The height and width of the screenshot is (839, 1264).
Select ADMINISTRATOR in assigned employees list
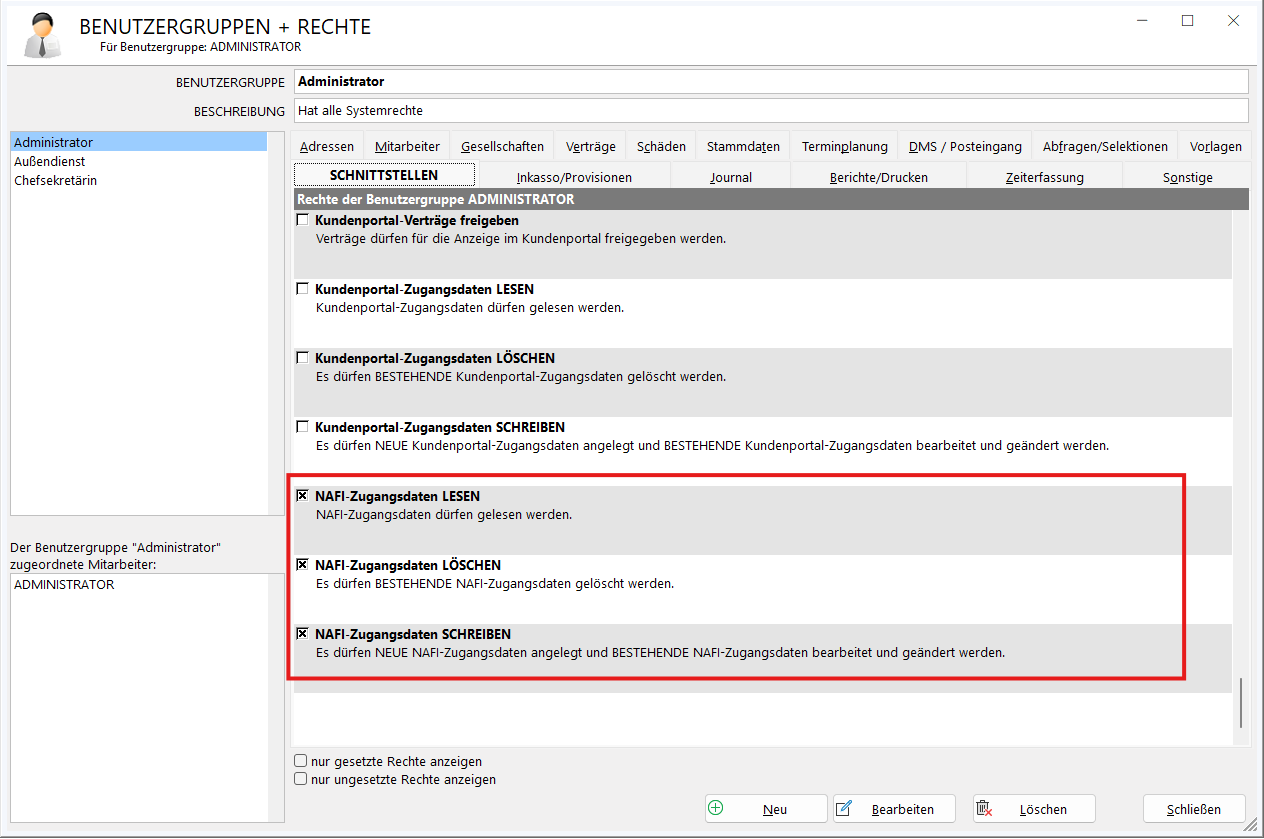click(x=64, y=585)
